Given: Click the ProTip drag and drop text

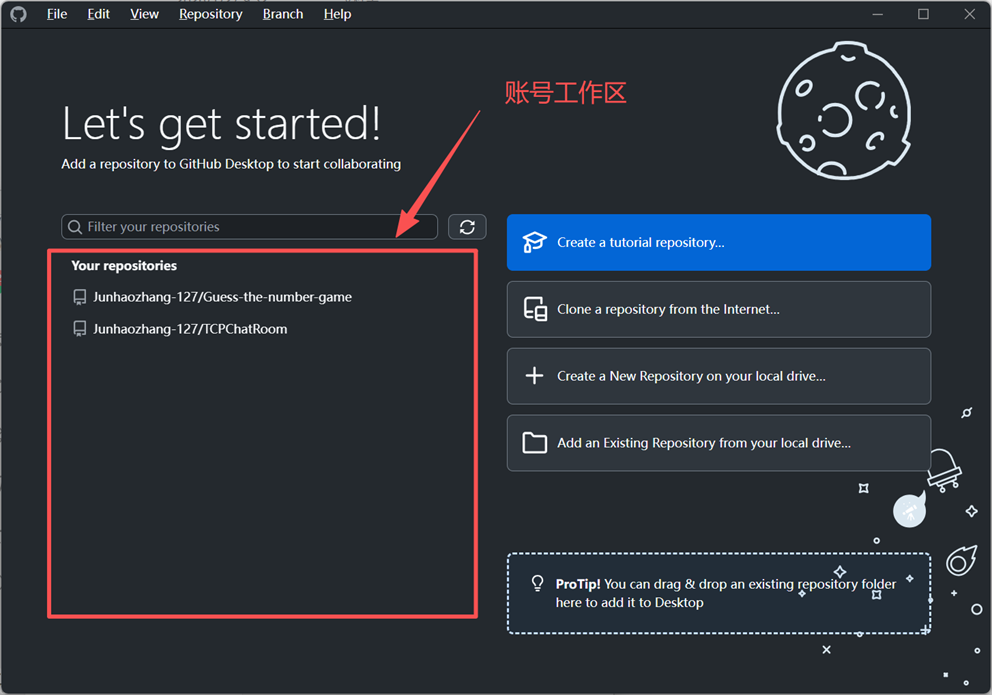Looking at the screenshot, I should pyautogui.click(x=726, y=593).
